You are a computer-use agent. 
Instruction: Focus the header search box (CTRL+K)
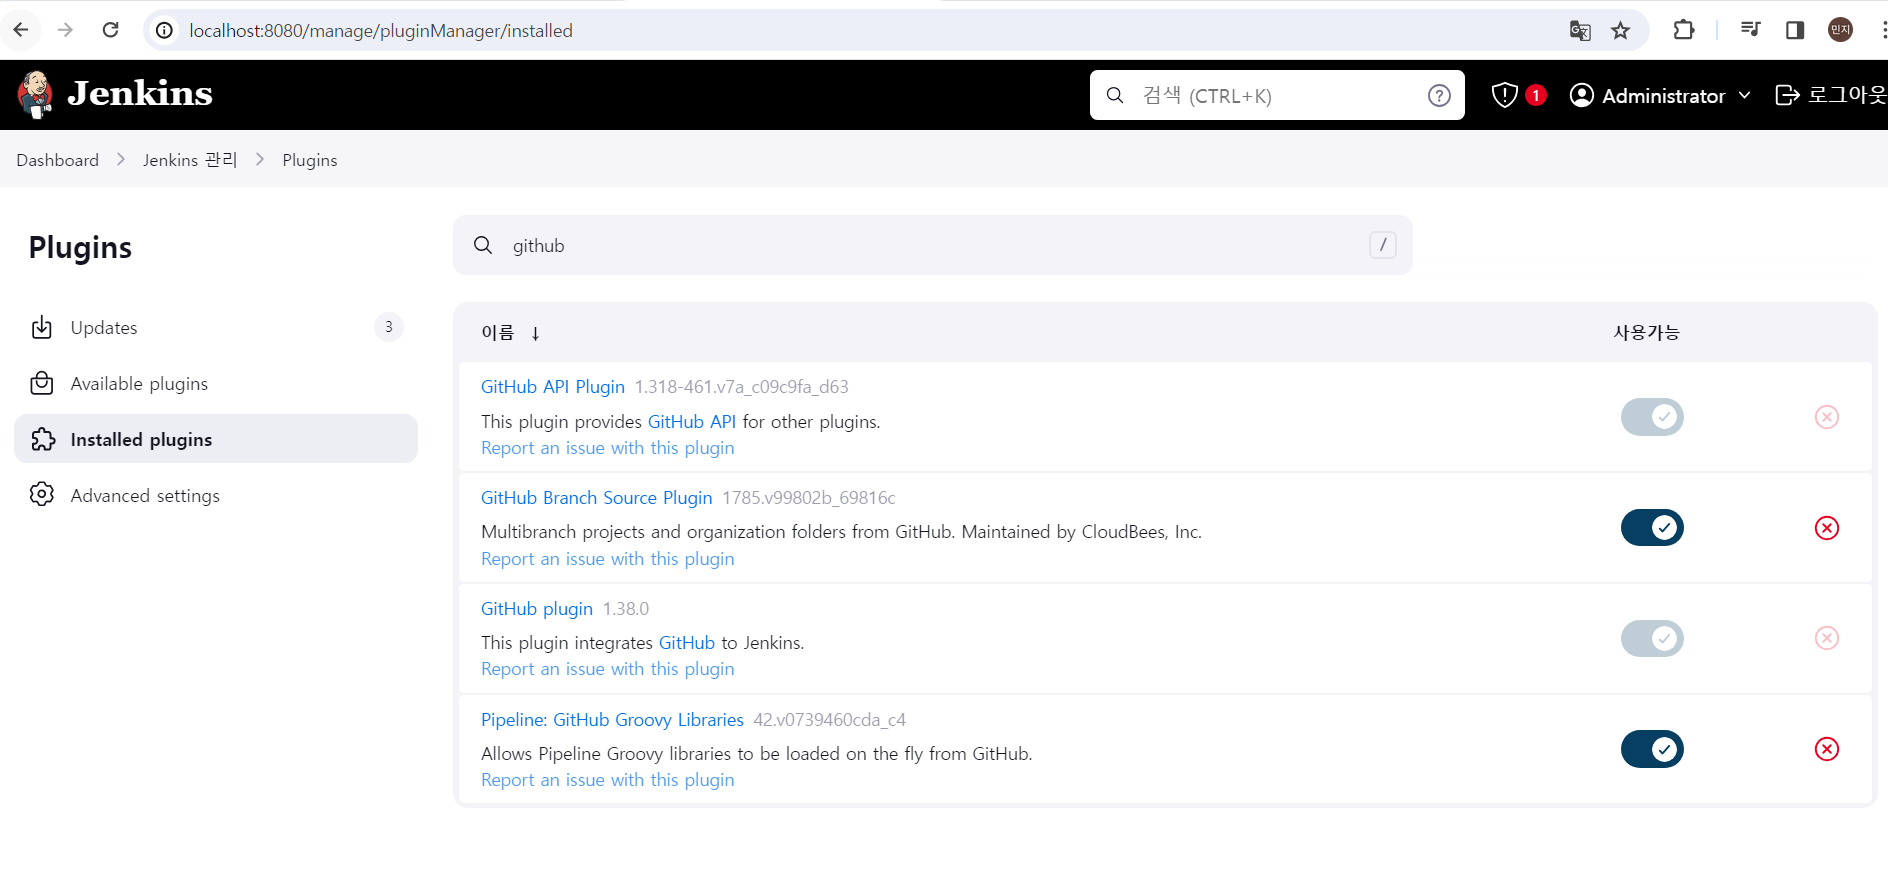(x=1277, y=95)
